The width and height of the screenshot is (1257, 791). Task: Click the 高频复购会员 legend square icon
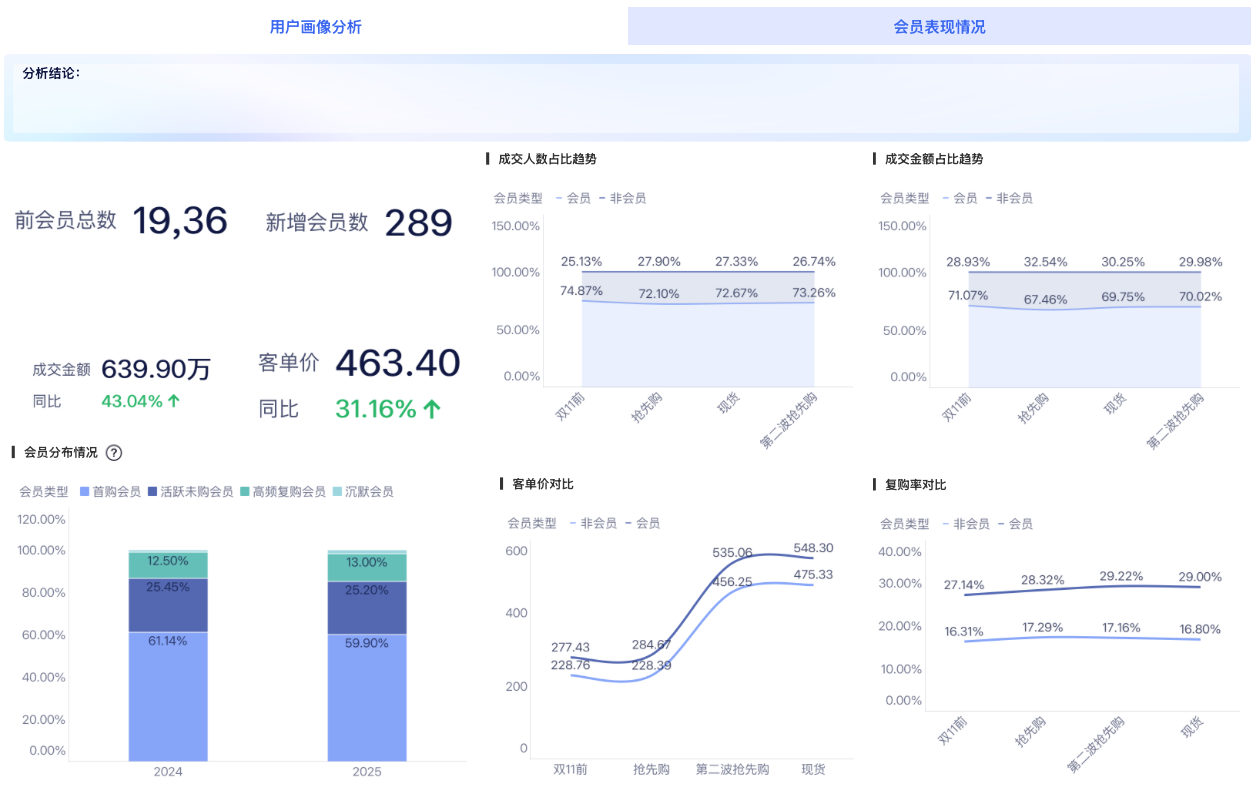coord(246,491)
